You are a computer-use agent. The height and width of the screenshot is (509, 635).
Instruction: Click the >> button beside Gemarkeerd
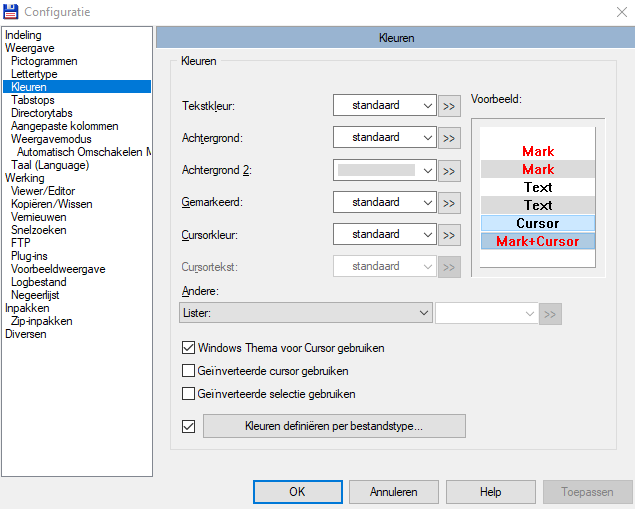coord(449,203)
